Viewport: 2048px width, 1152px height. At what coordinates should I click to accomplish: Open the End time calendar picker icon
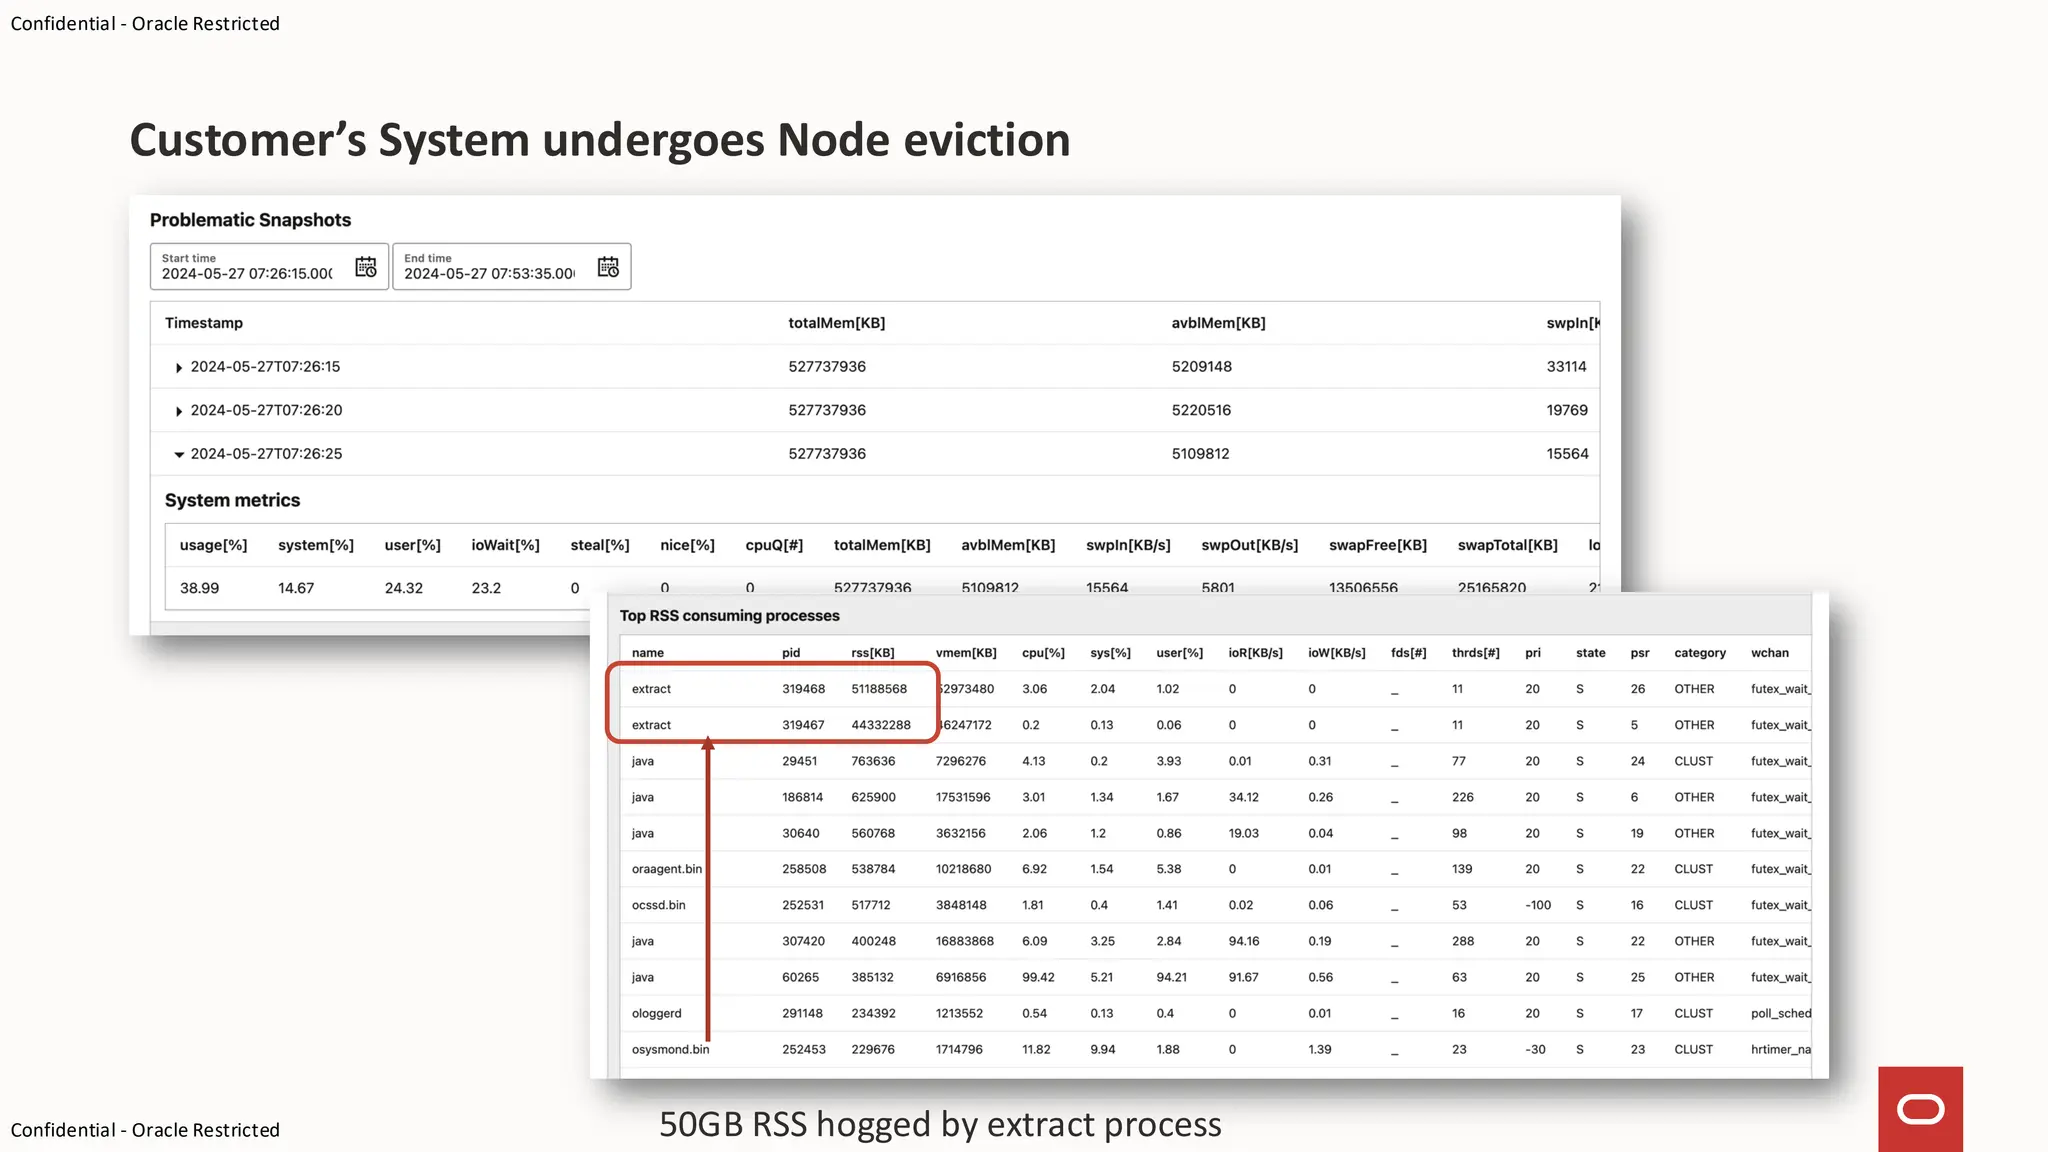[608, 267]
